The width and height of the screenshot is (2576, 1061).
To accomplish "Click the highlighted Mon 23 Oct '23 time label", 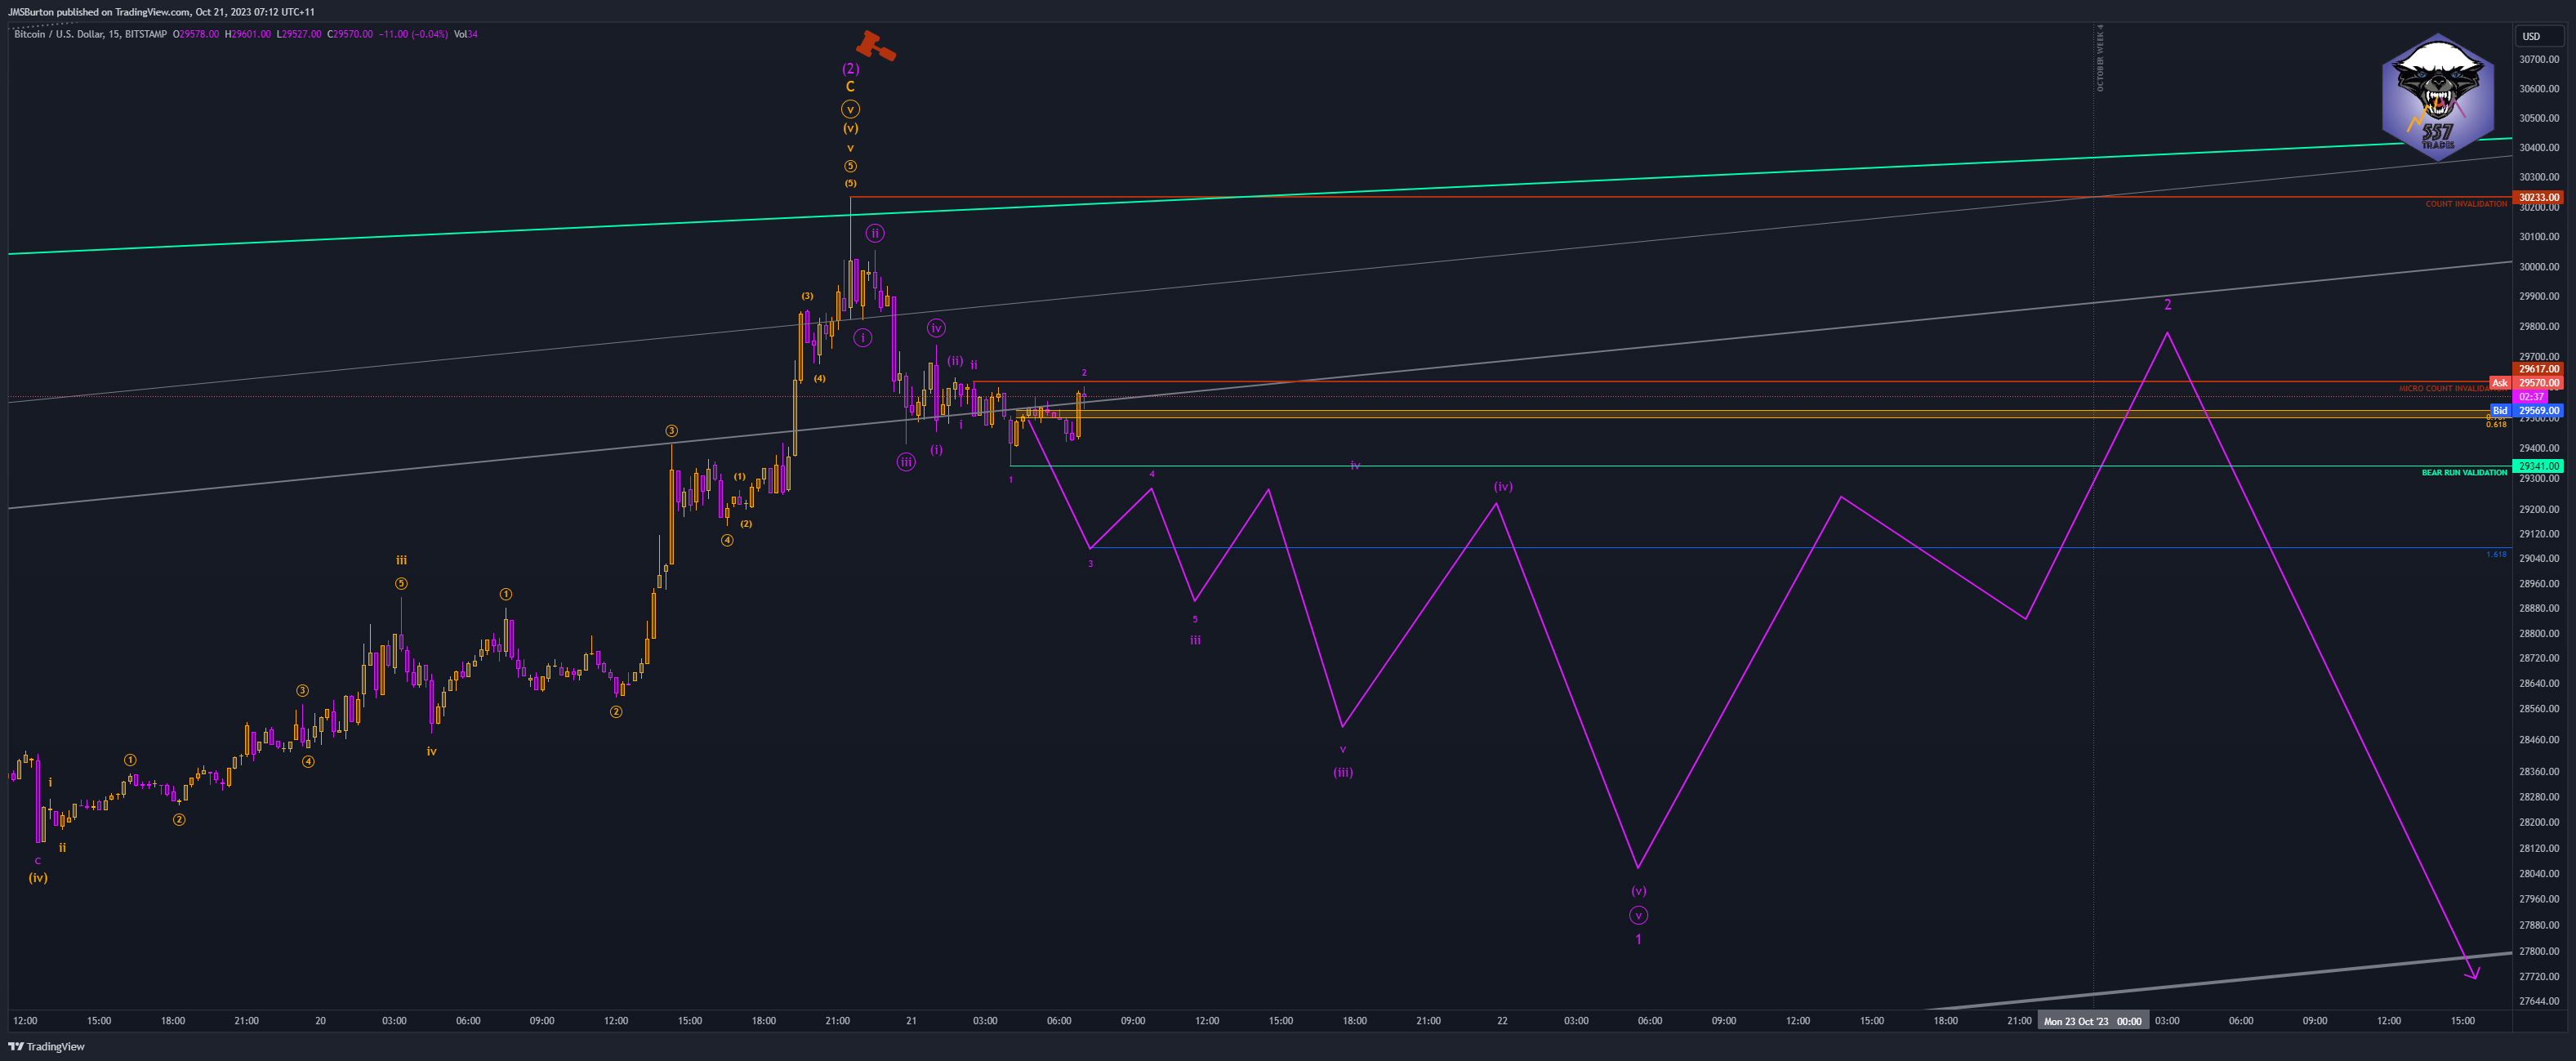I will click(2092, 1021).
